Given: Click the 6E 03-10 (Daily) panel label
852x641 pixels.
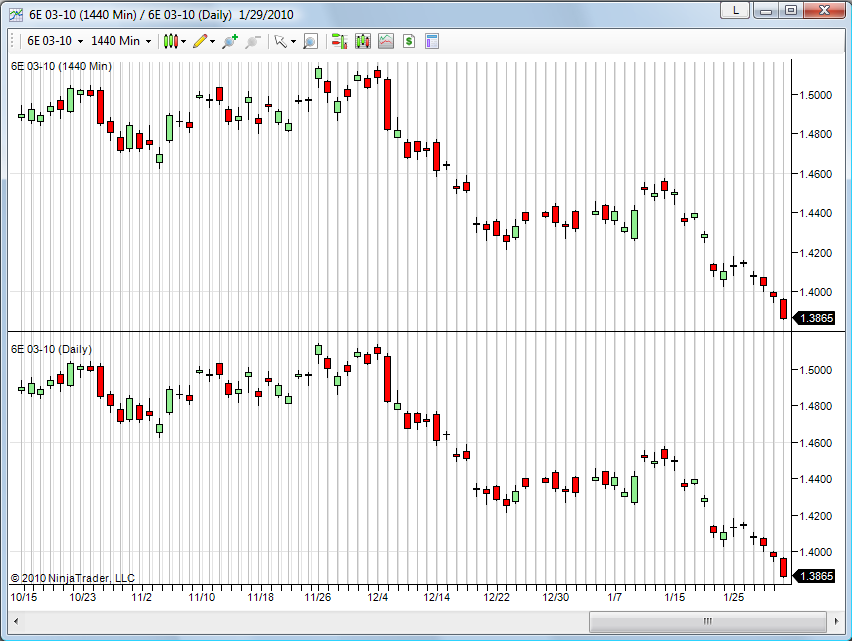Looking at the screenshot, I should pos(52,349).
